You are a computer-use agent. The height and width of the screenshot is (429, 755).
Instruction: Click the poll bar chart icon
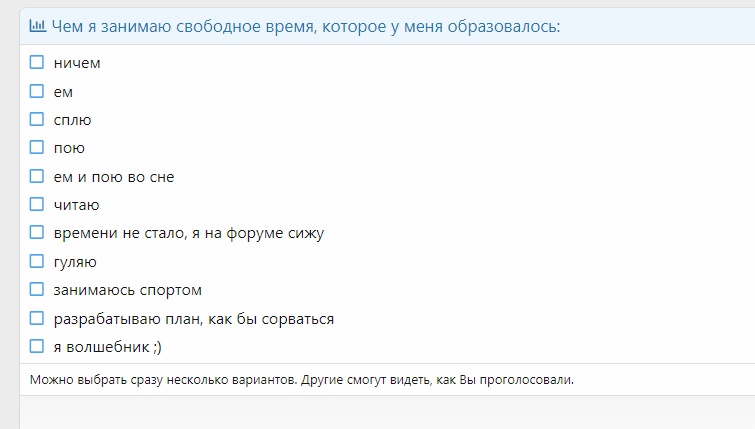(x=37, y=26)
